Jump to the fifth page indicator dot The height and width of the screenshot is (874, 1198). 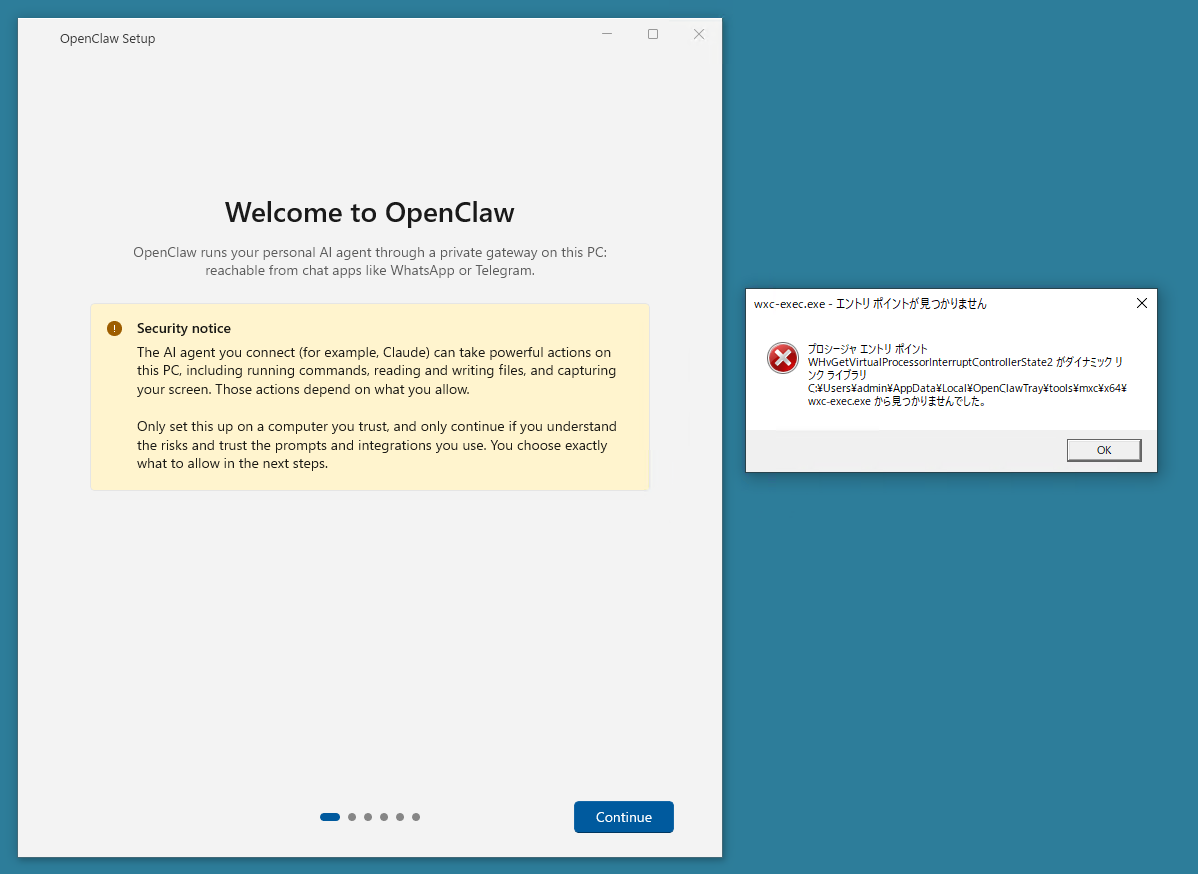(x=400, y=817)
